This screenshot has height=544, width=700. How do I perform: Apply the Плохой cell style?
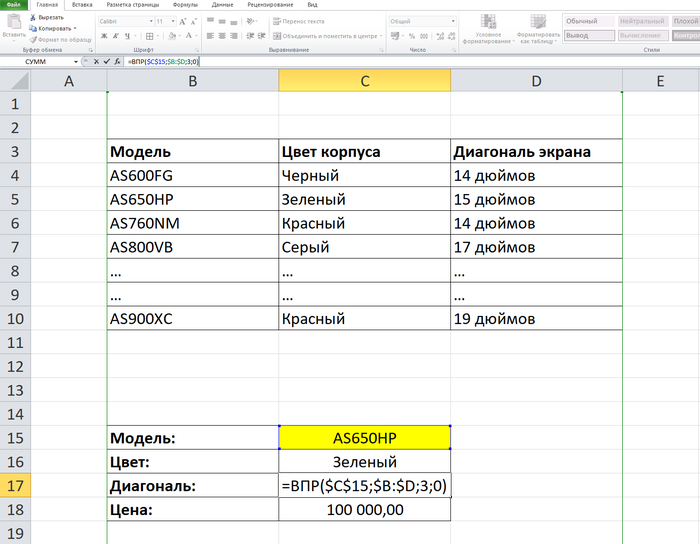click(x=686, y=21)
